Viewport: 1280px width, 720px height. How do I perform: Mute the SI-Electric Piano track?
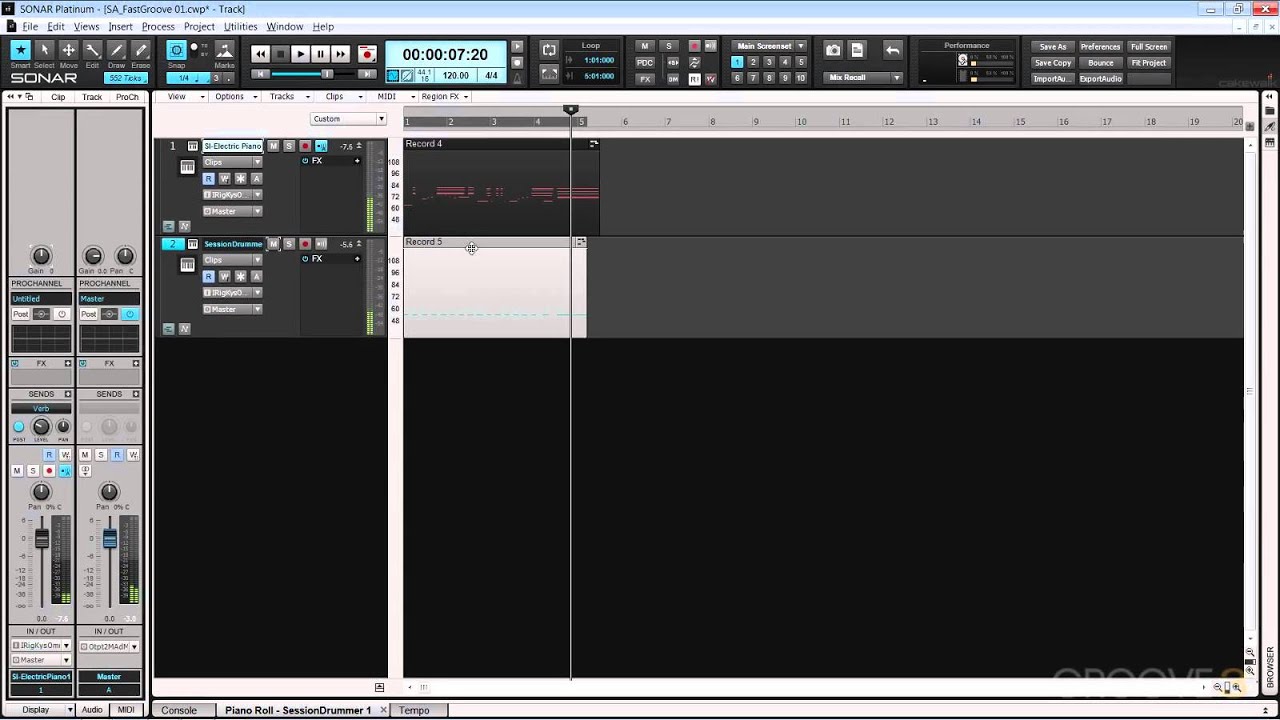click(x=273, y=146)
